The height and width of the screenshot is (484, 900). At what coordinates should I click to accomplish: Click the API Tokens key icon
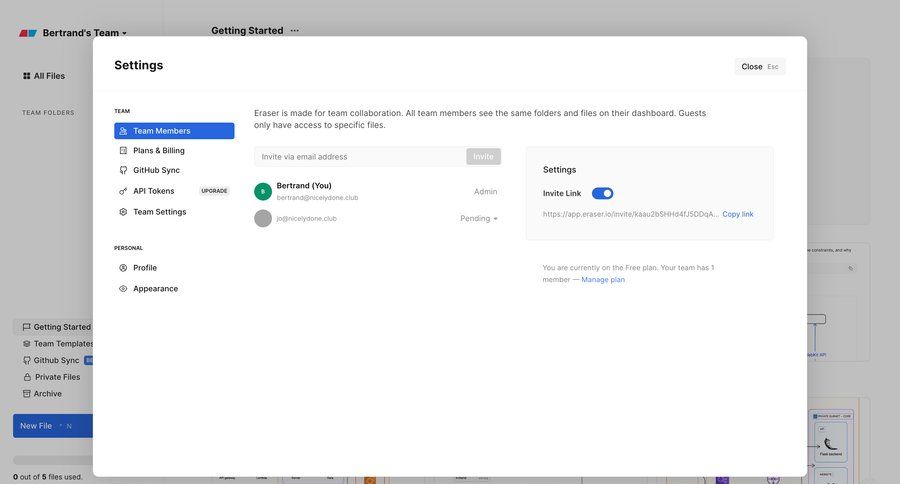click(123, 191)
